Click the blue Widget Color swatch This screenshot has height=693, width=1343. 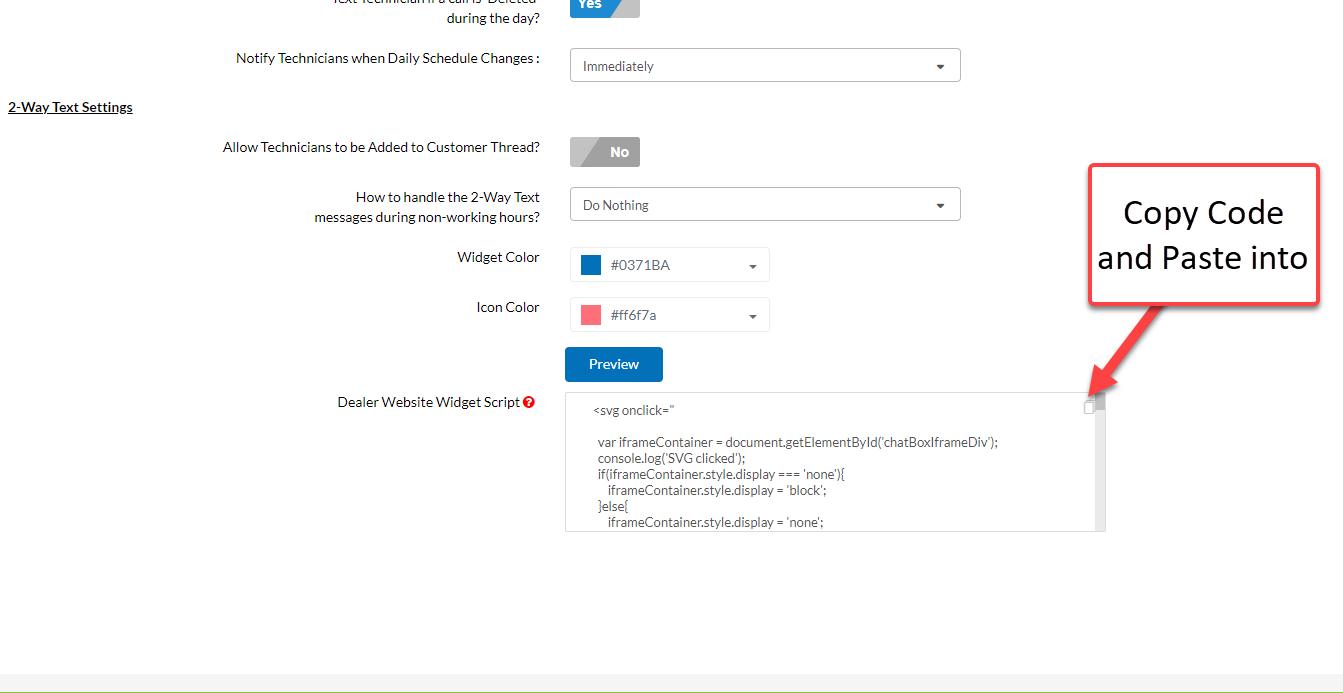[x=591, y=265]
